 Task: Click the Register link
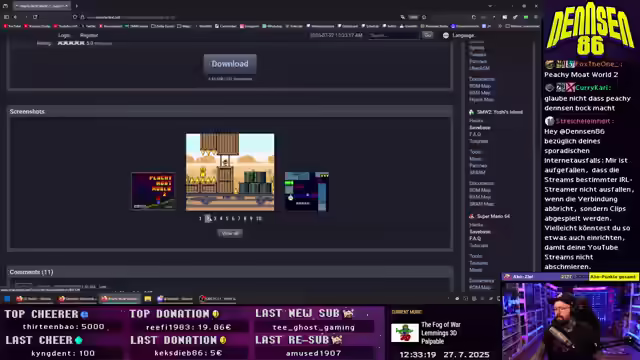89,36
